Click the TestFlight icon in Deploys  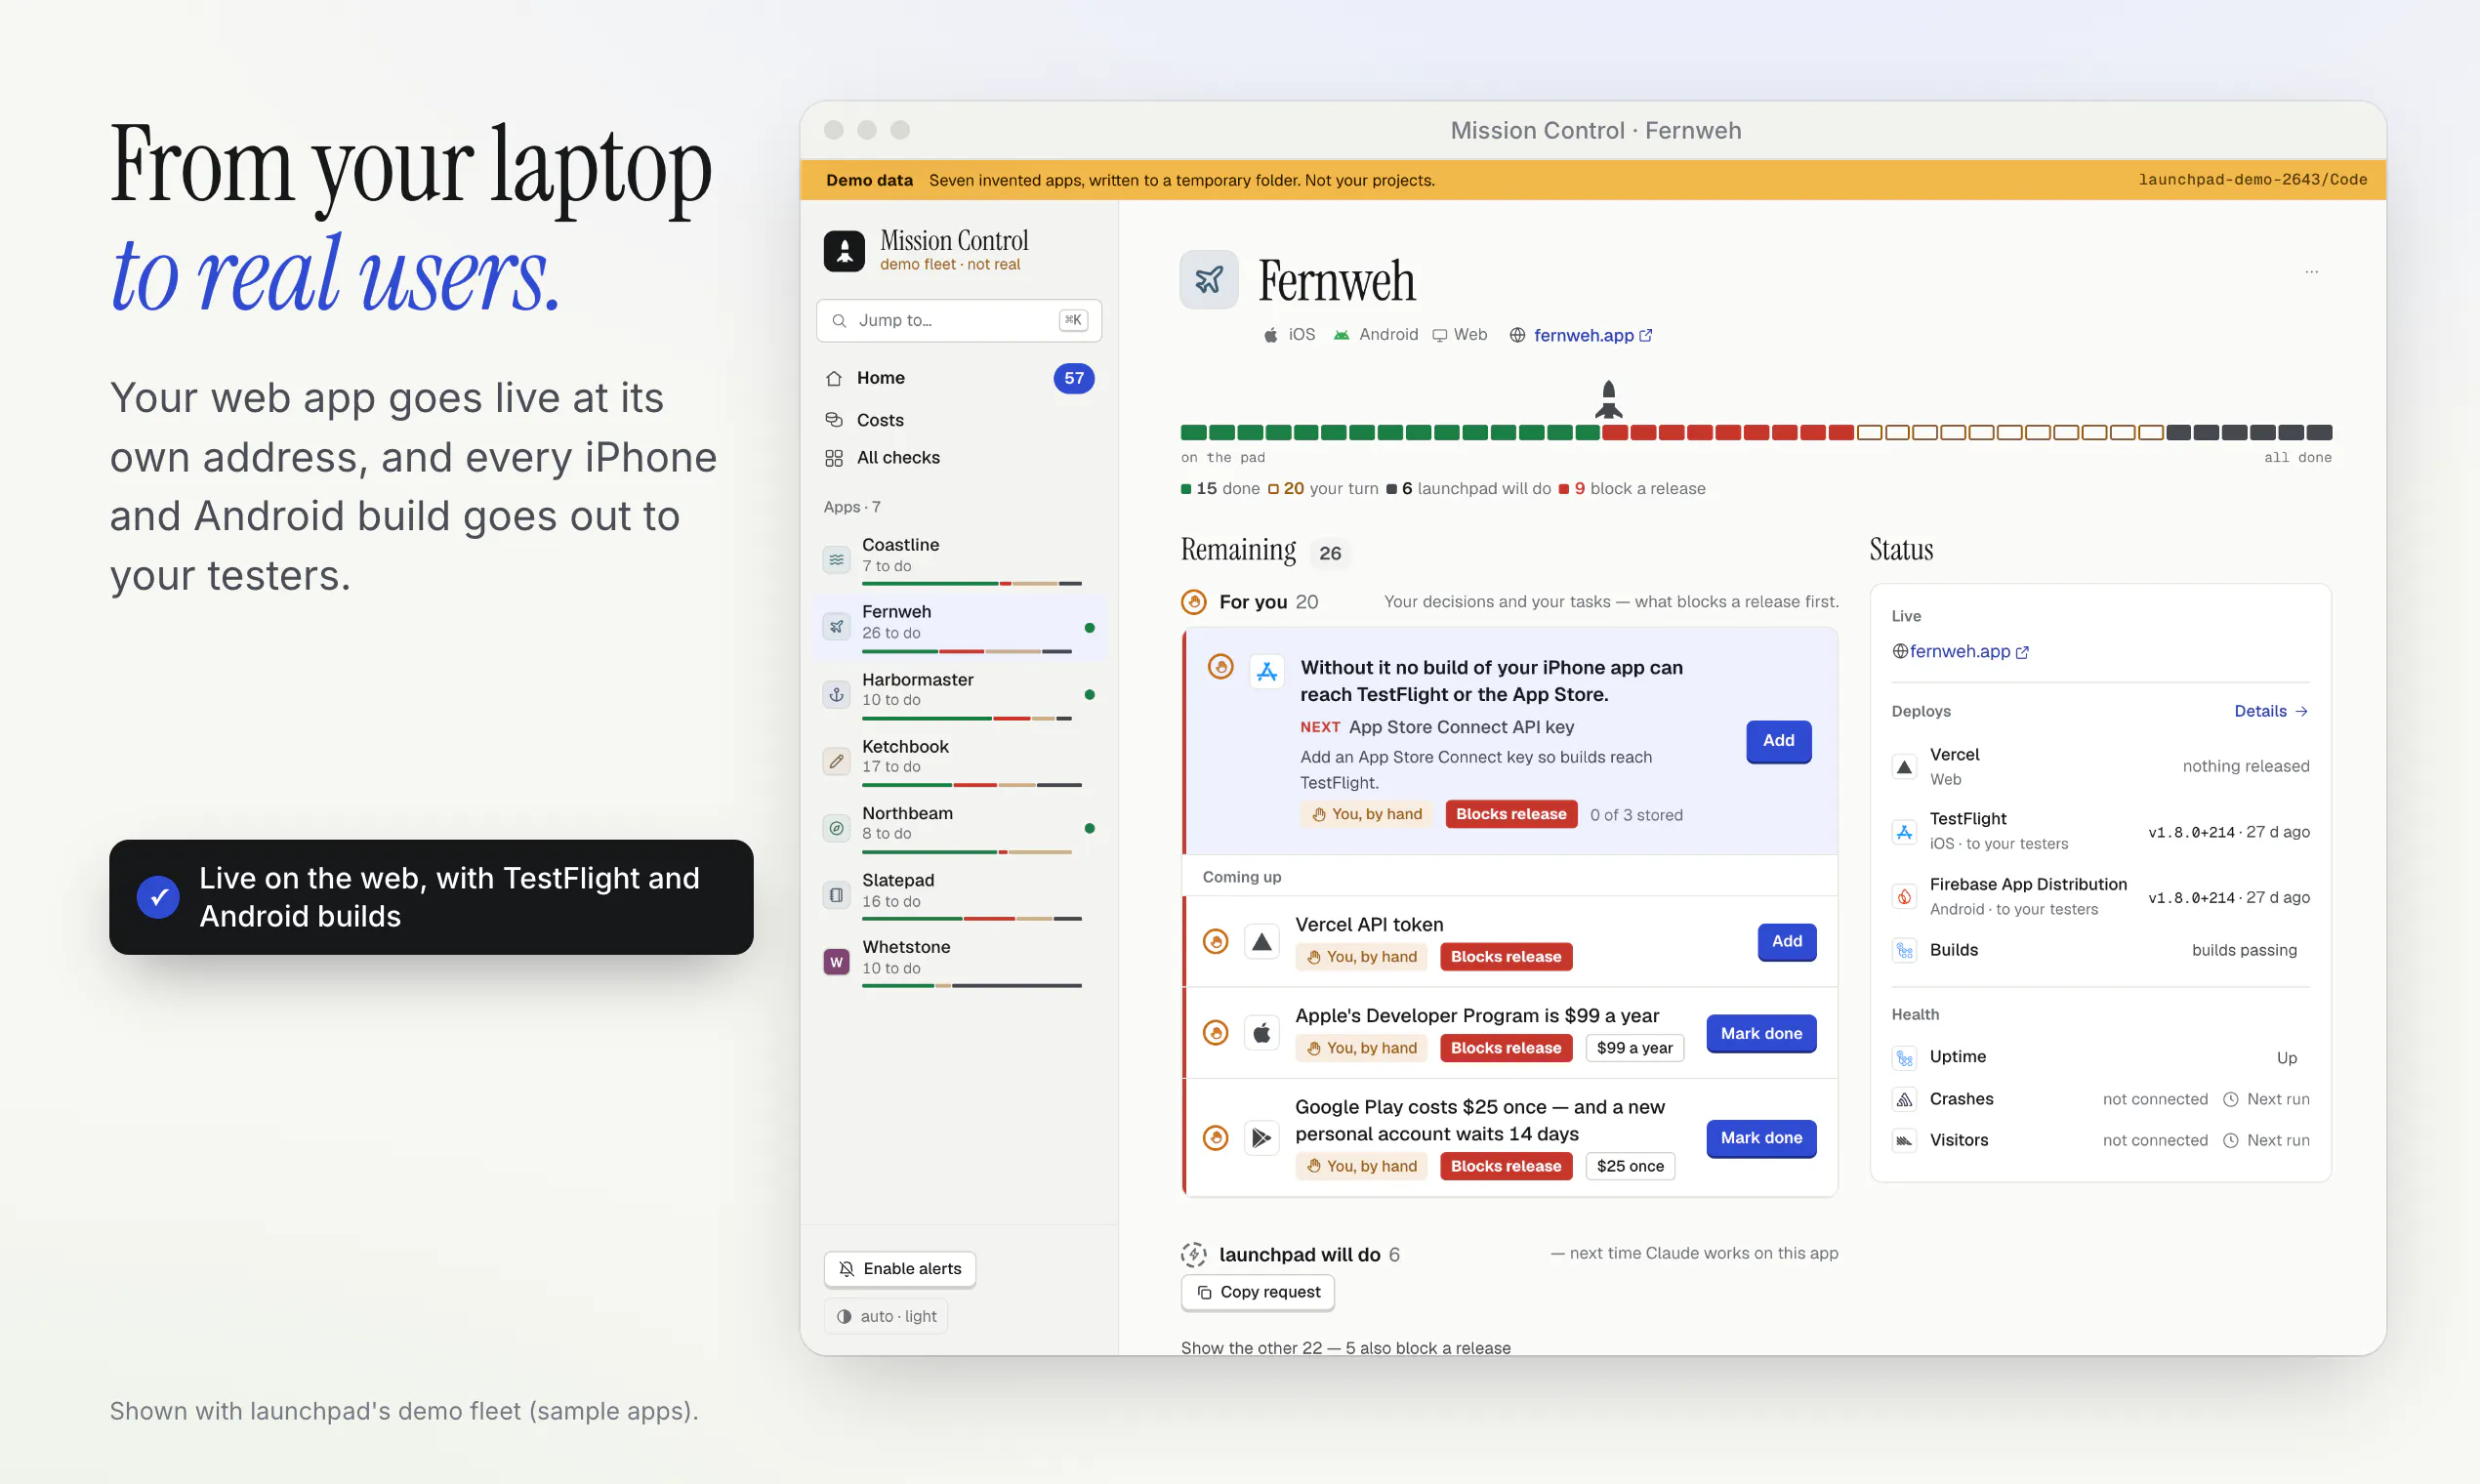pos(1904,831)
